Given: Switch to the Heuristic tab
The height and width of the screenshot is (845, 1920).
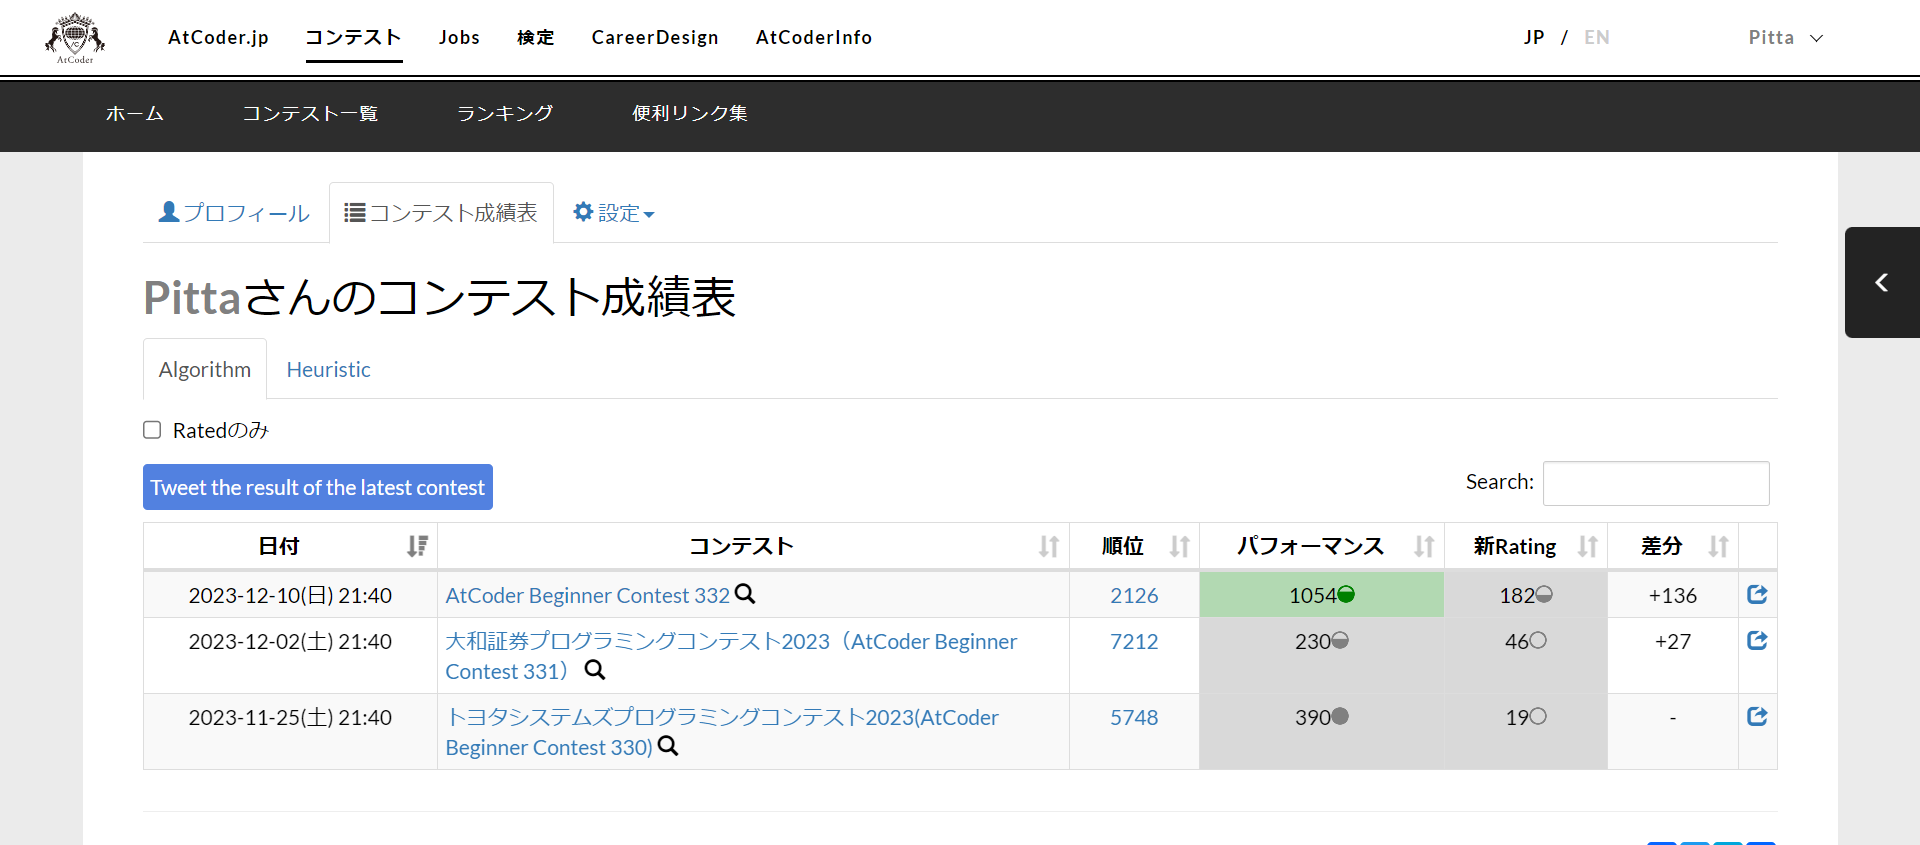Looking at the screenshot, I should point(328,369).
